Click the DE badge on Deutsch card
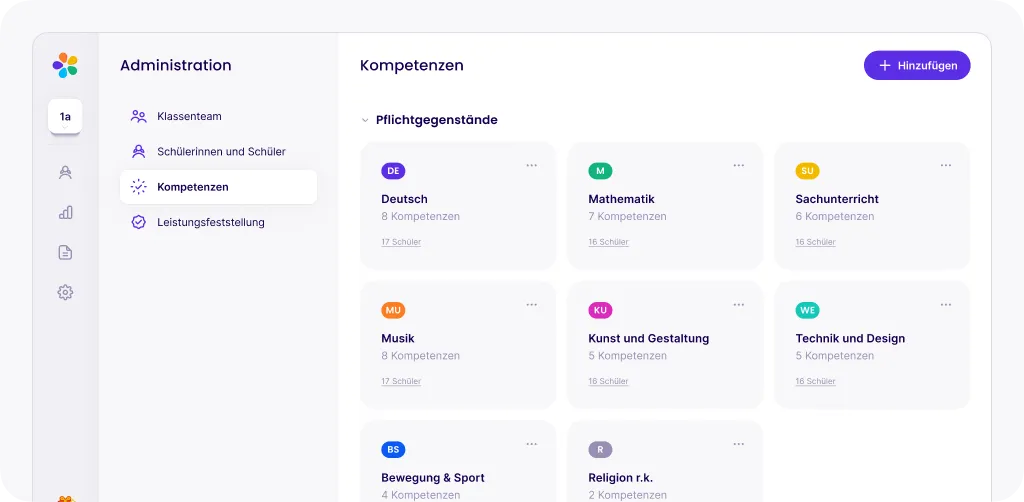Viewport: 1024px width, 502px height. tap(393, 171)
